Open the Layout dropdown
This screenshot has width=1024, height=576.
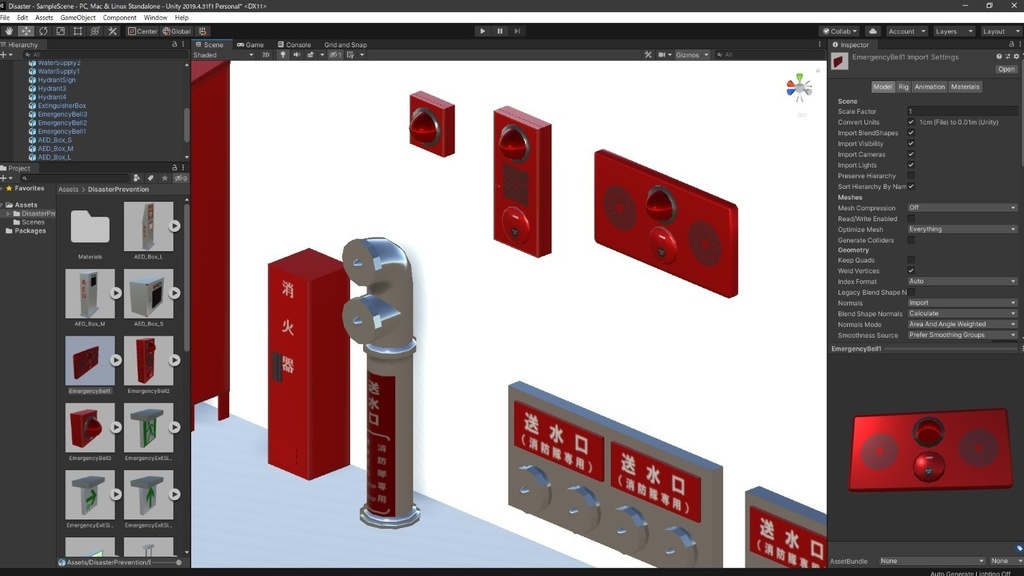click(1000, 31)
